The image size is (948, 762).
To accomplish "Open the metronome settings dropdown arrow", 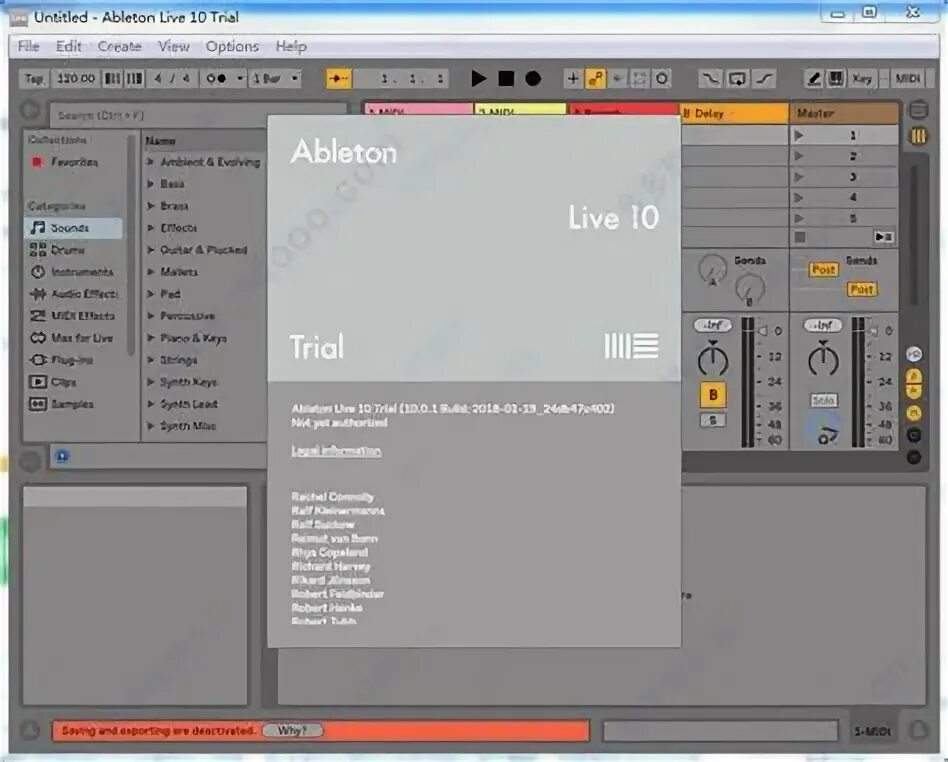I will (x=240, y=79).
